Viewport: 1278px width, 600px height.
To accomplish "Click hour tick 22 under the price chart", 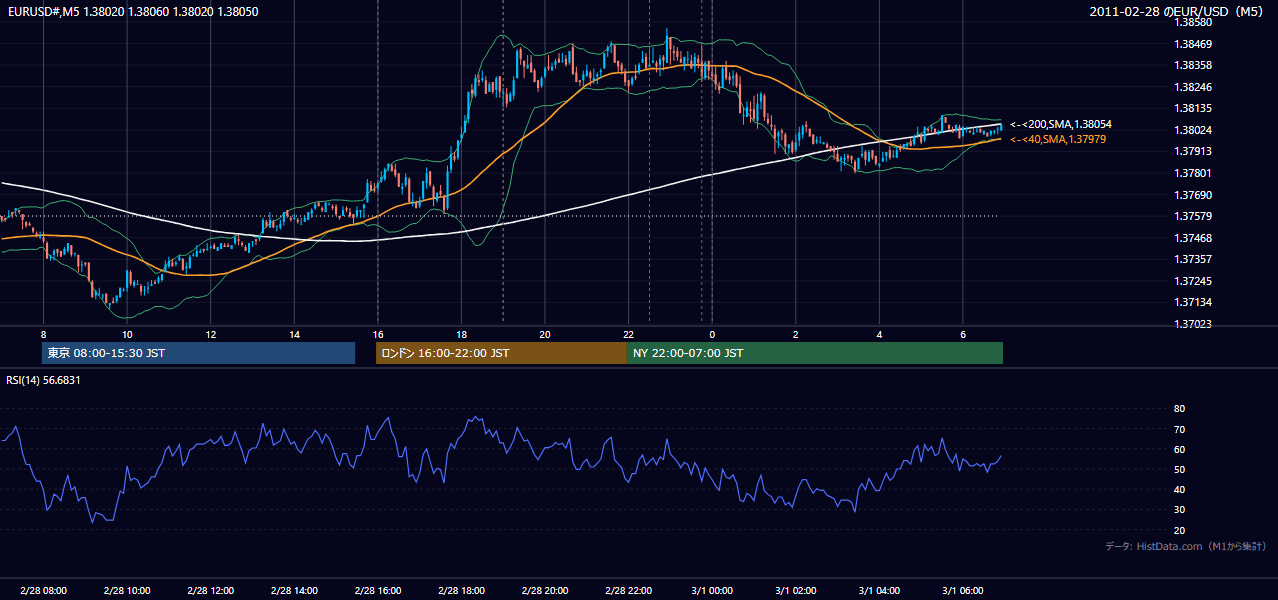I will (628, 334).
